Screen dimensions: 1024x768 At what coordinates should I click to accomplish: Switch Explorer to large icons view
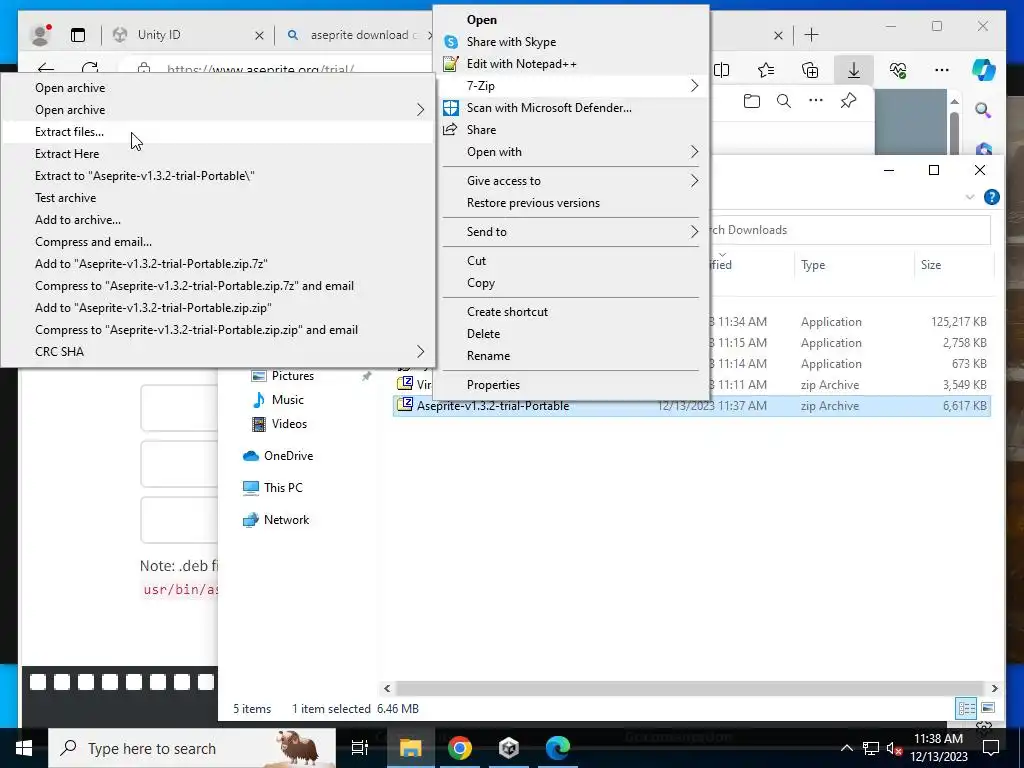[x=988, y=708]
